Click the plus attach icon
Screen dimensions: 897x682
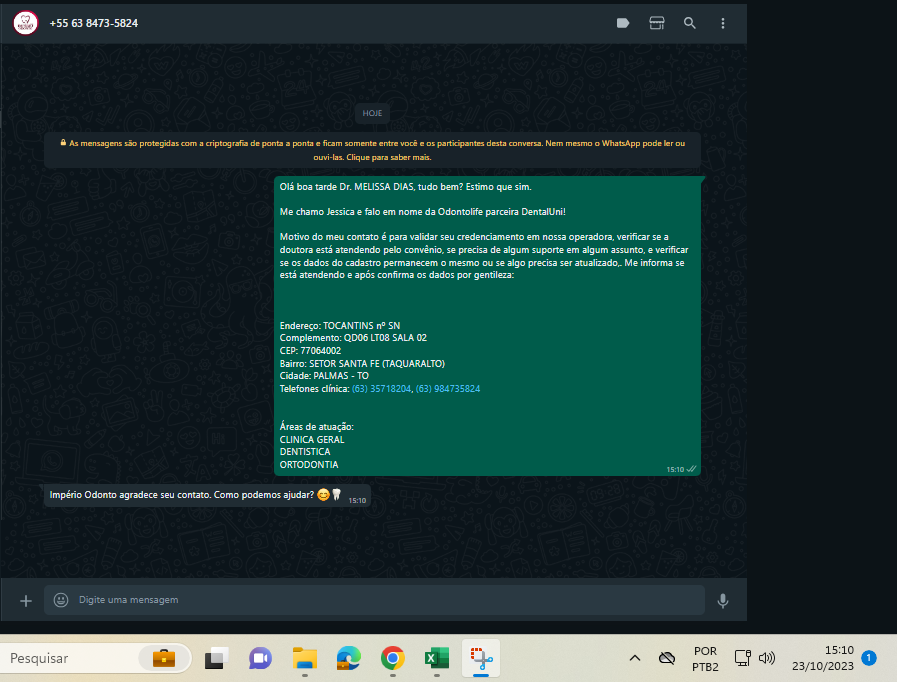[x=26, y=600]
